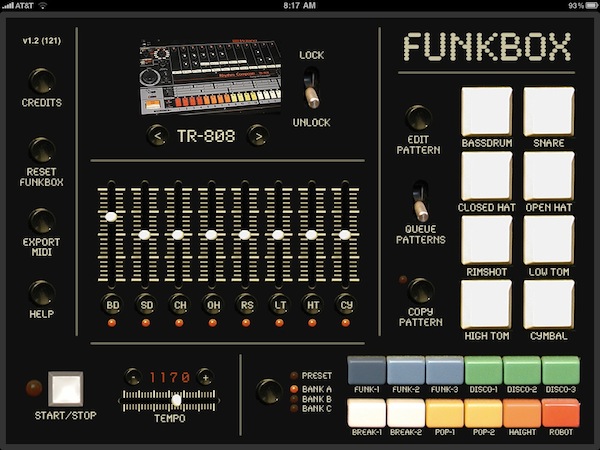Mute the RS channel button
Screen dimensions: 600x450
(246, 305)
